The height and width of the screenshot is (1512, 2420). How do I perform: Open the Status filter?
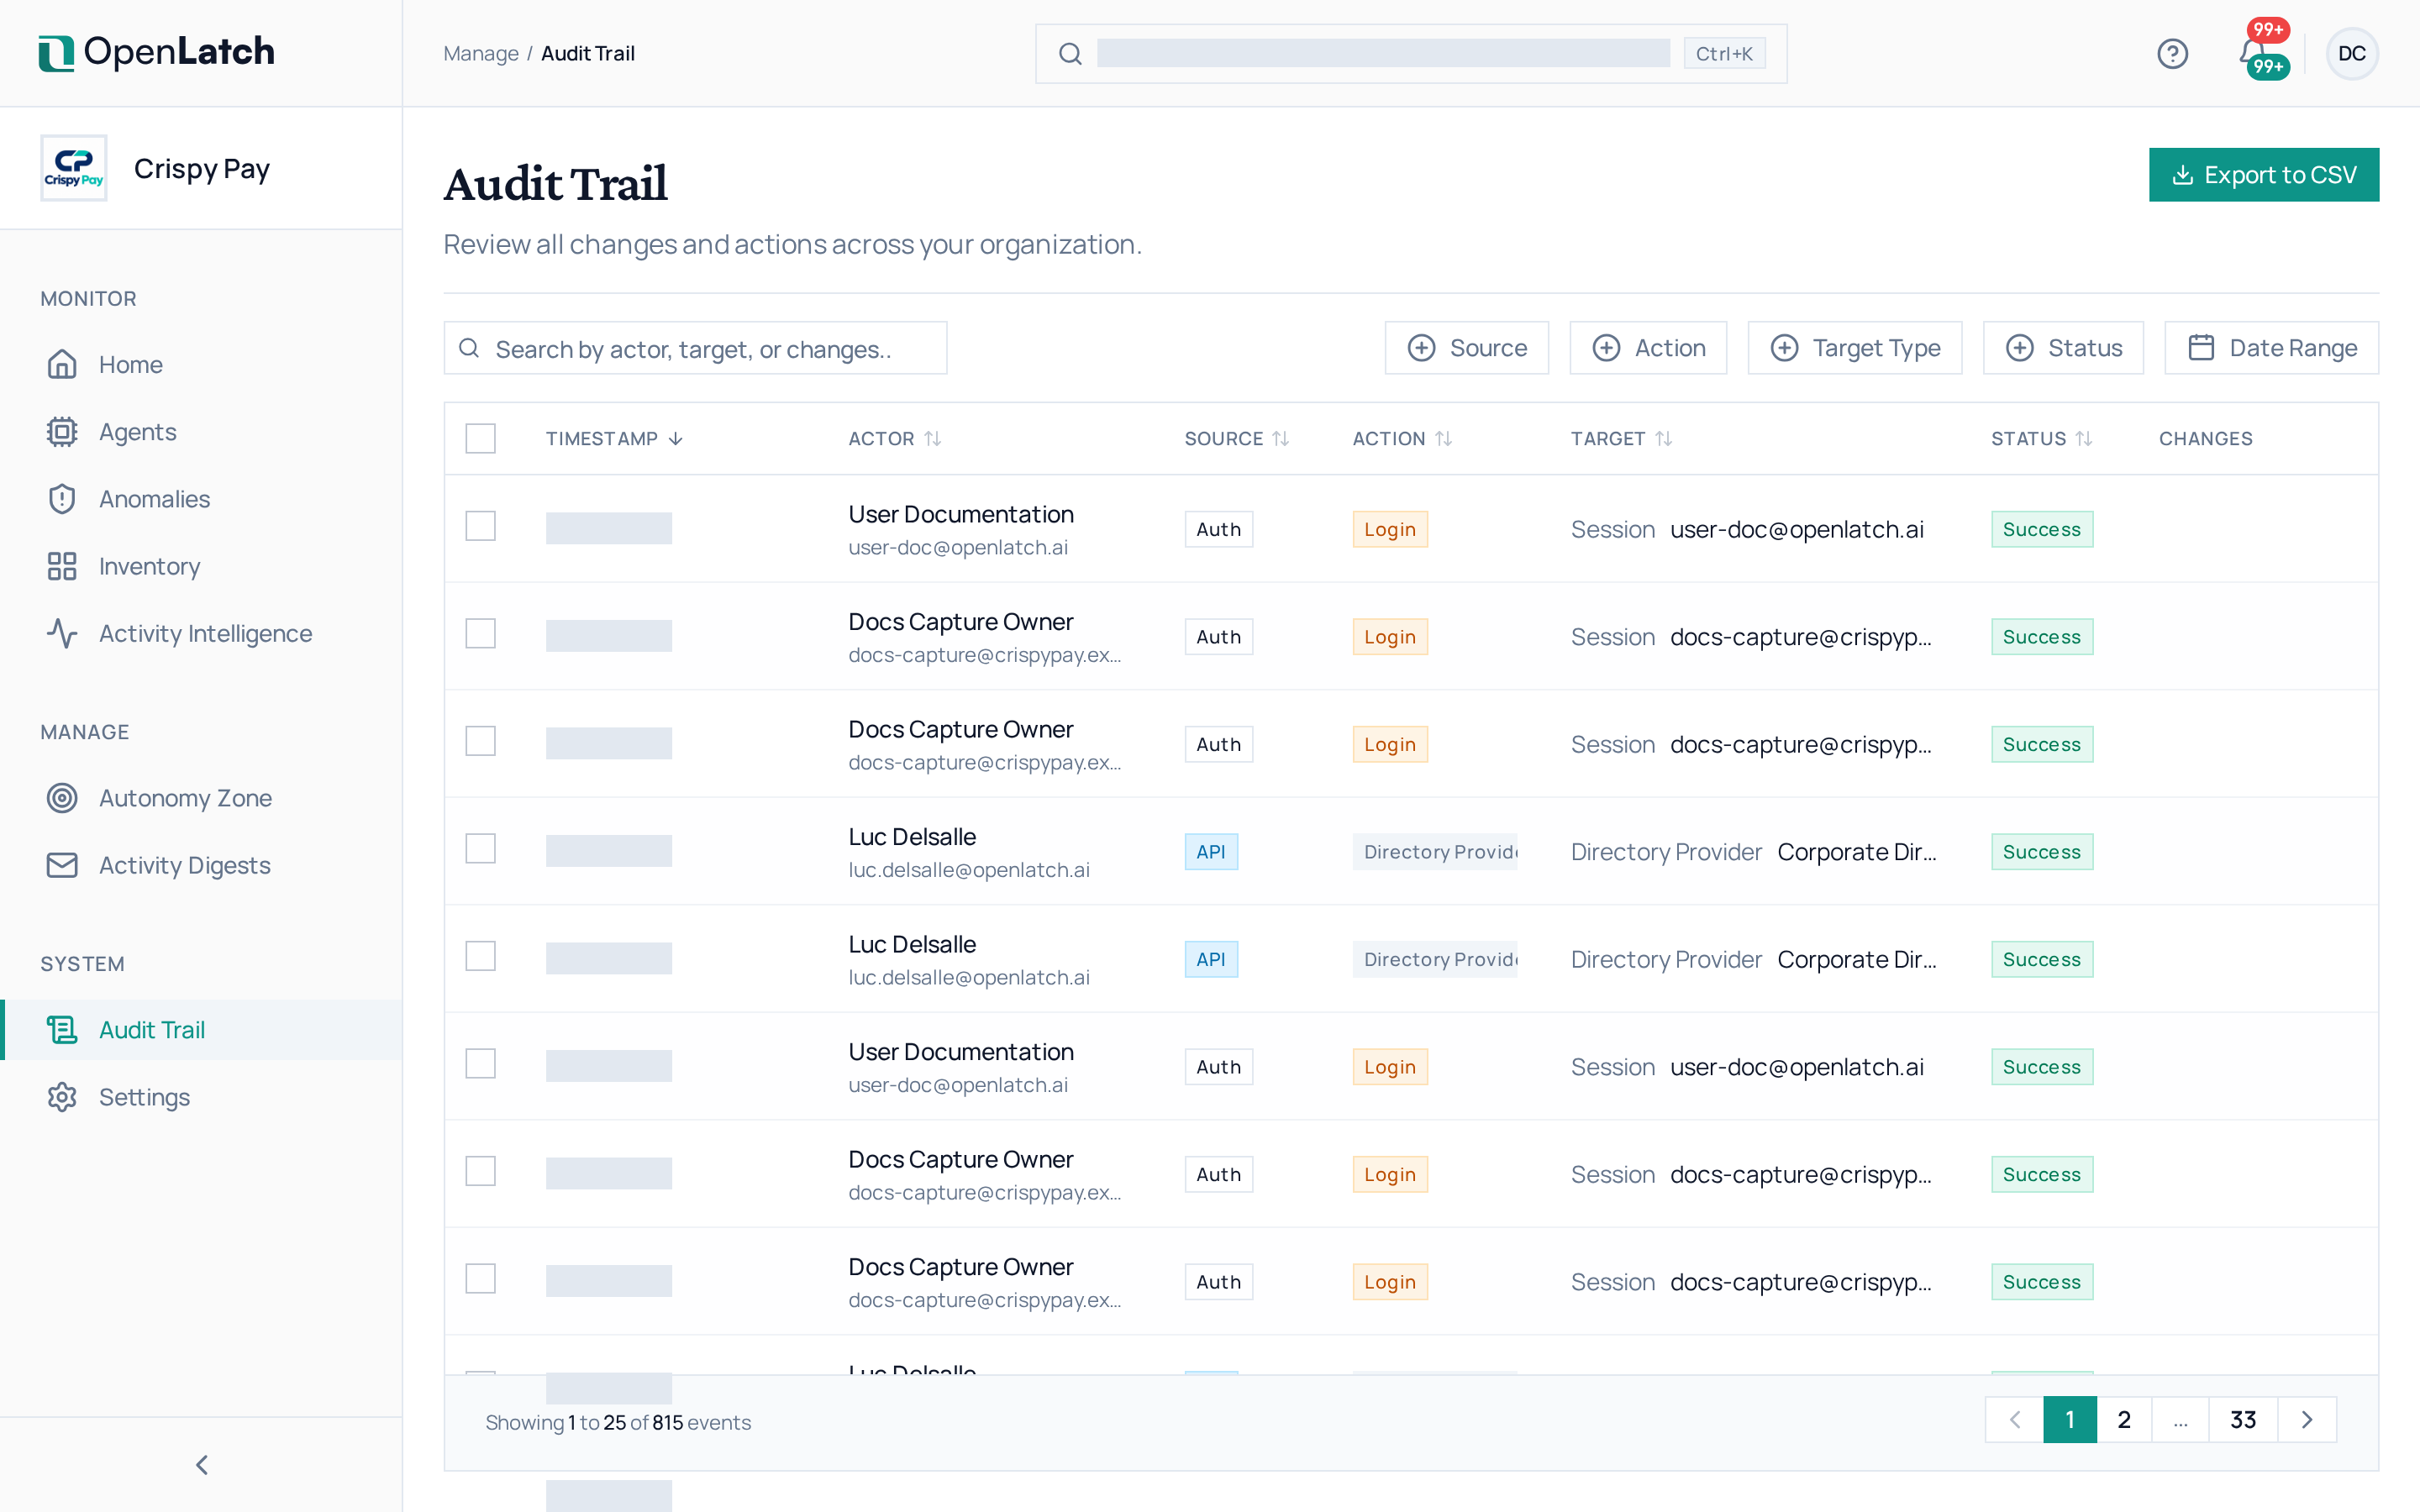point(2063,347)
